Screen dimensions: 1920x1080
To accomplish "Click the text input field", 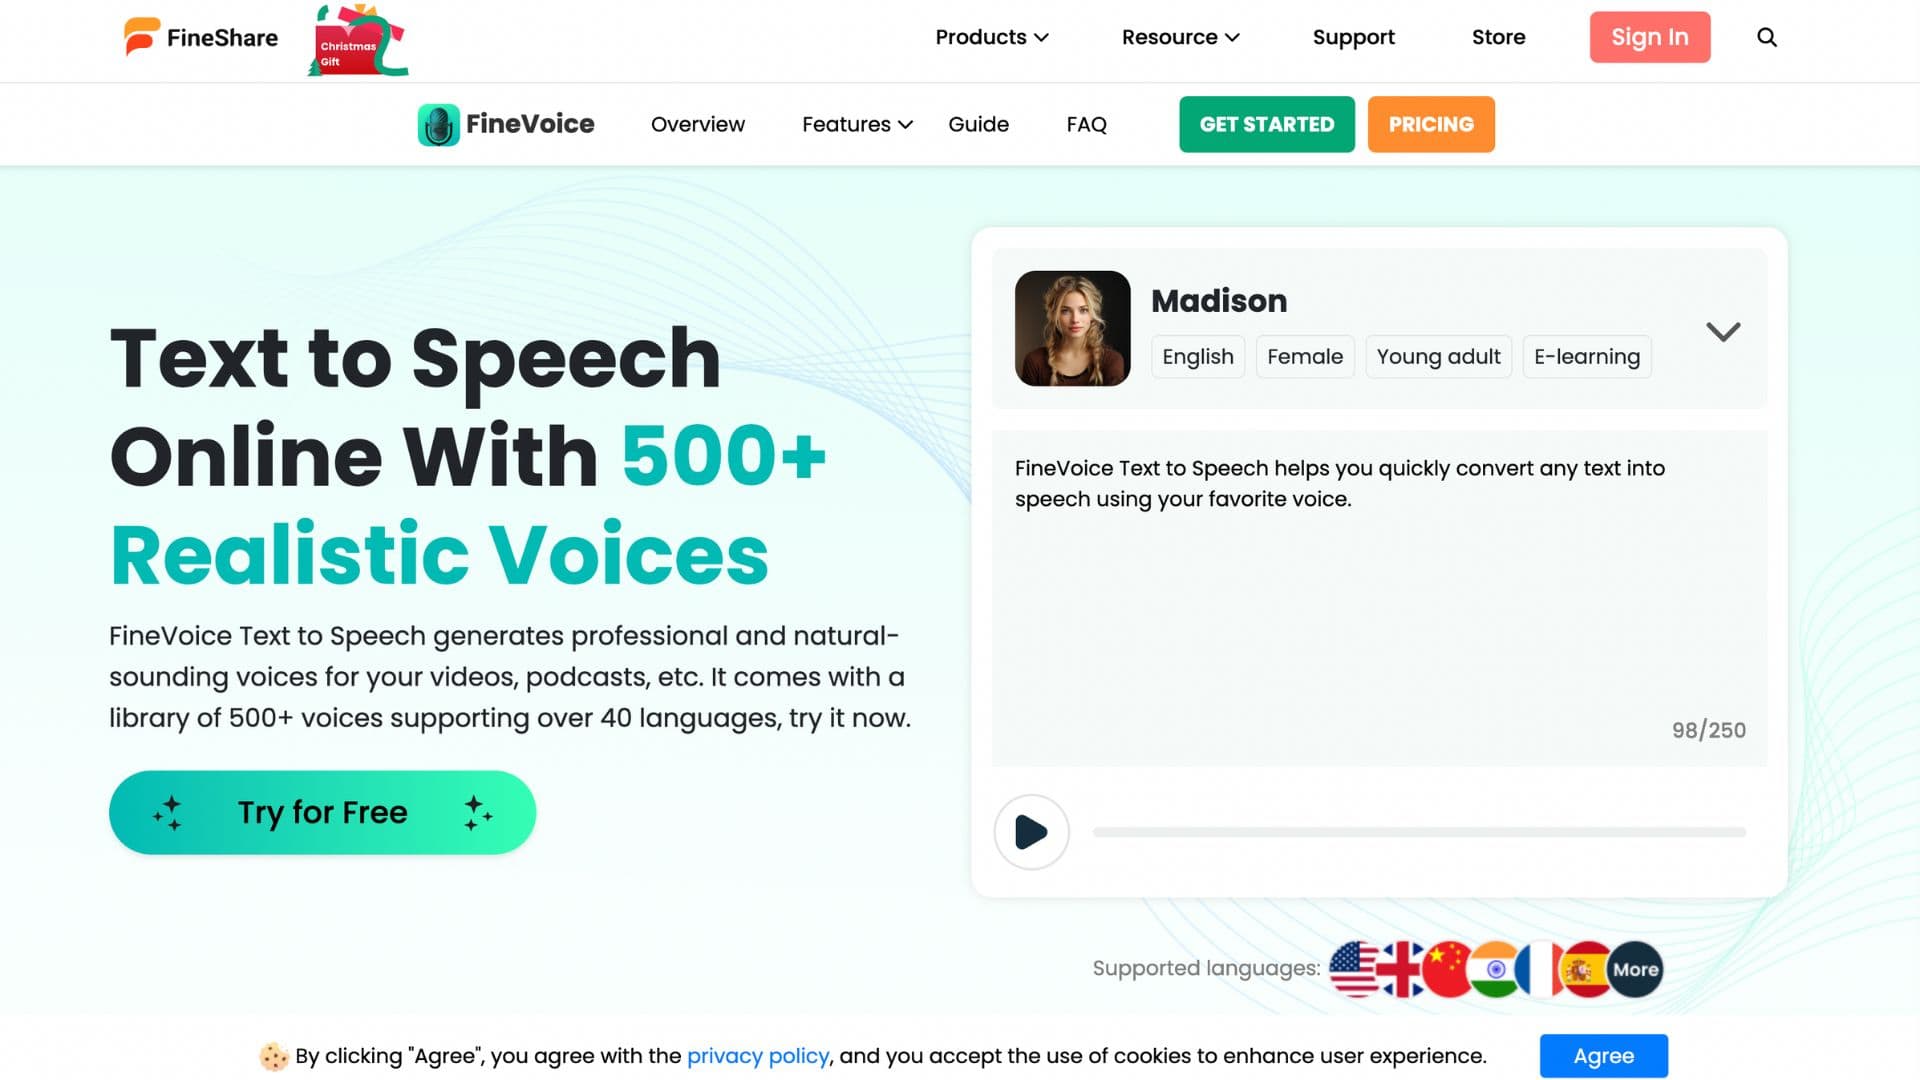I will [1379, 595].
